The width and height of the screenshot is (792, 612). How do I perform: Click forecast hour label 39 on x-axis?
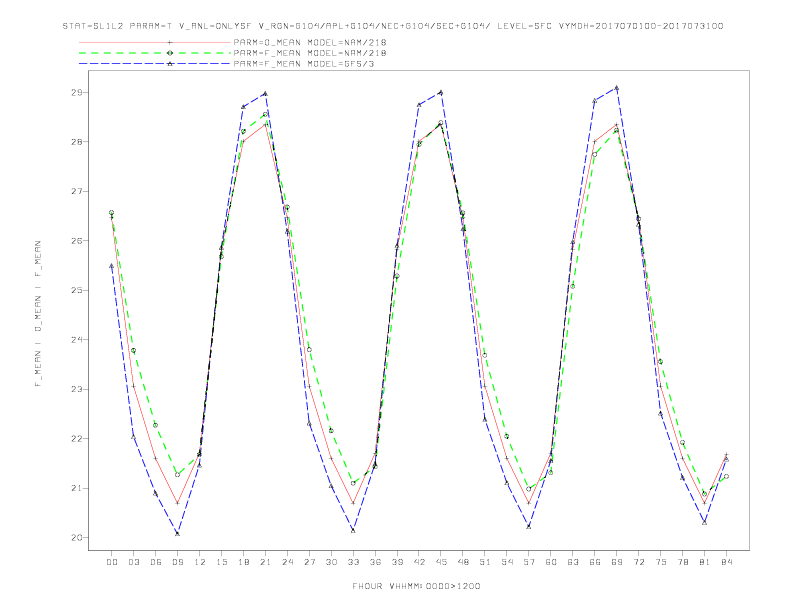tap(397, 562)
